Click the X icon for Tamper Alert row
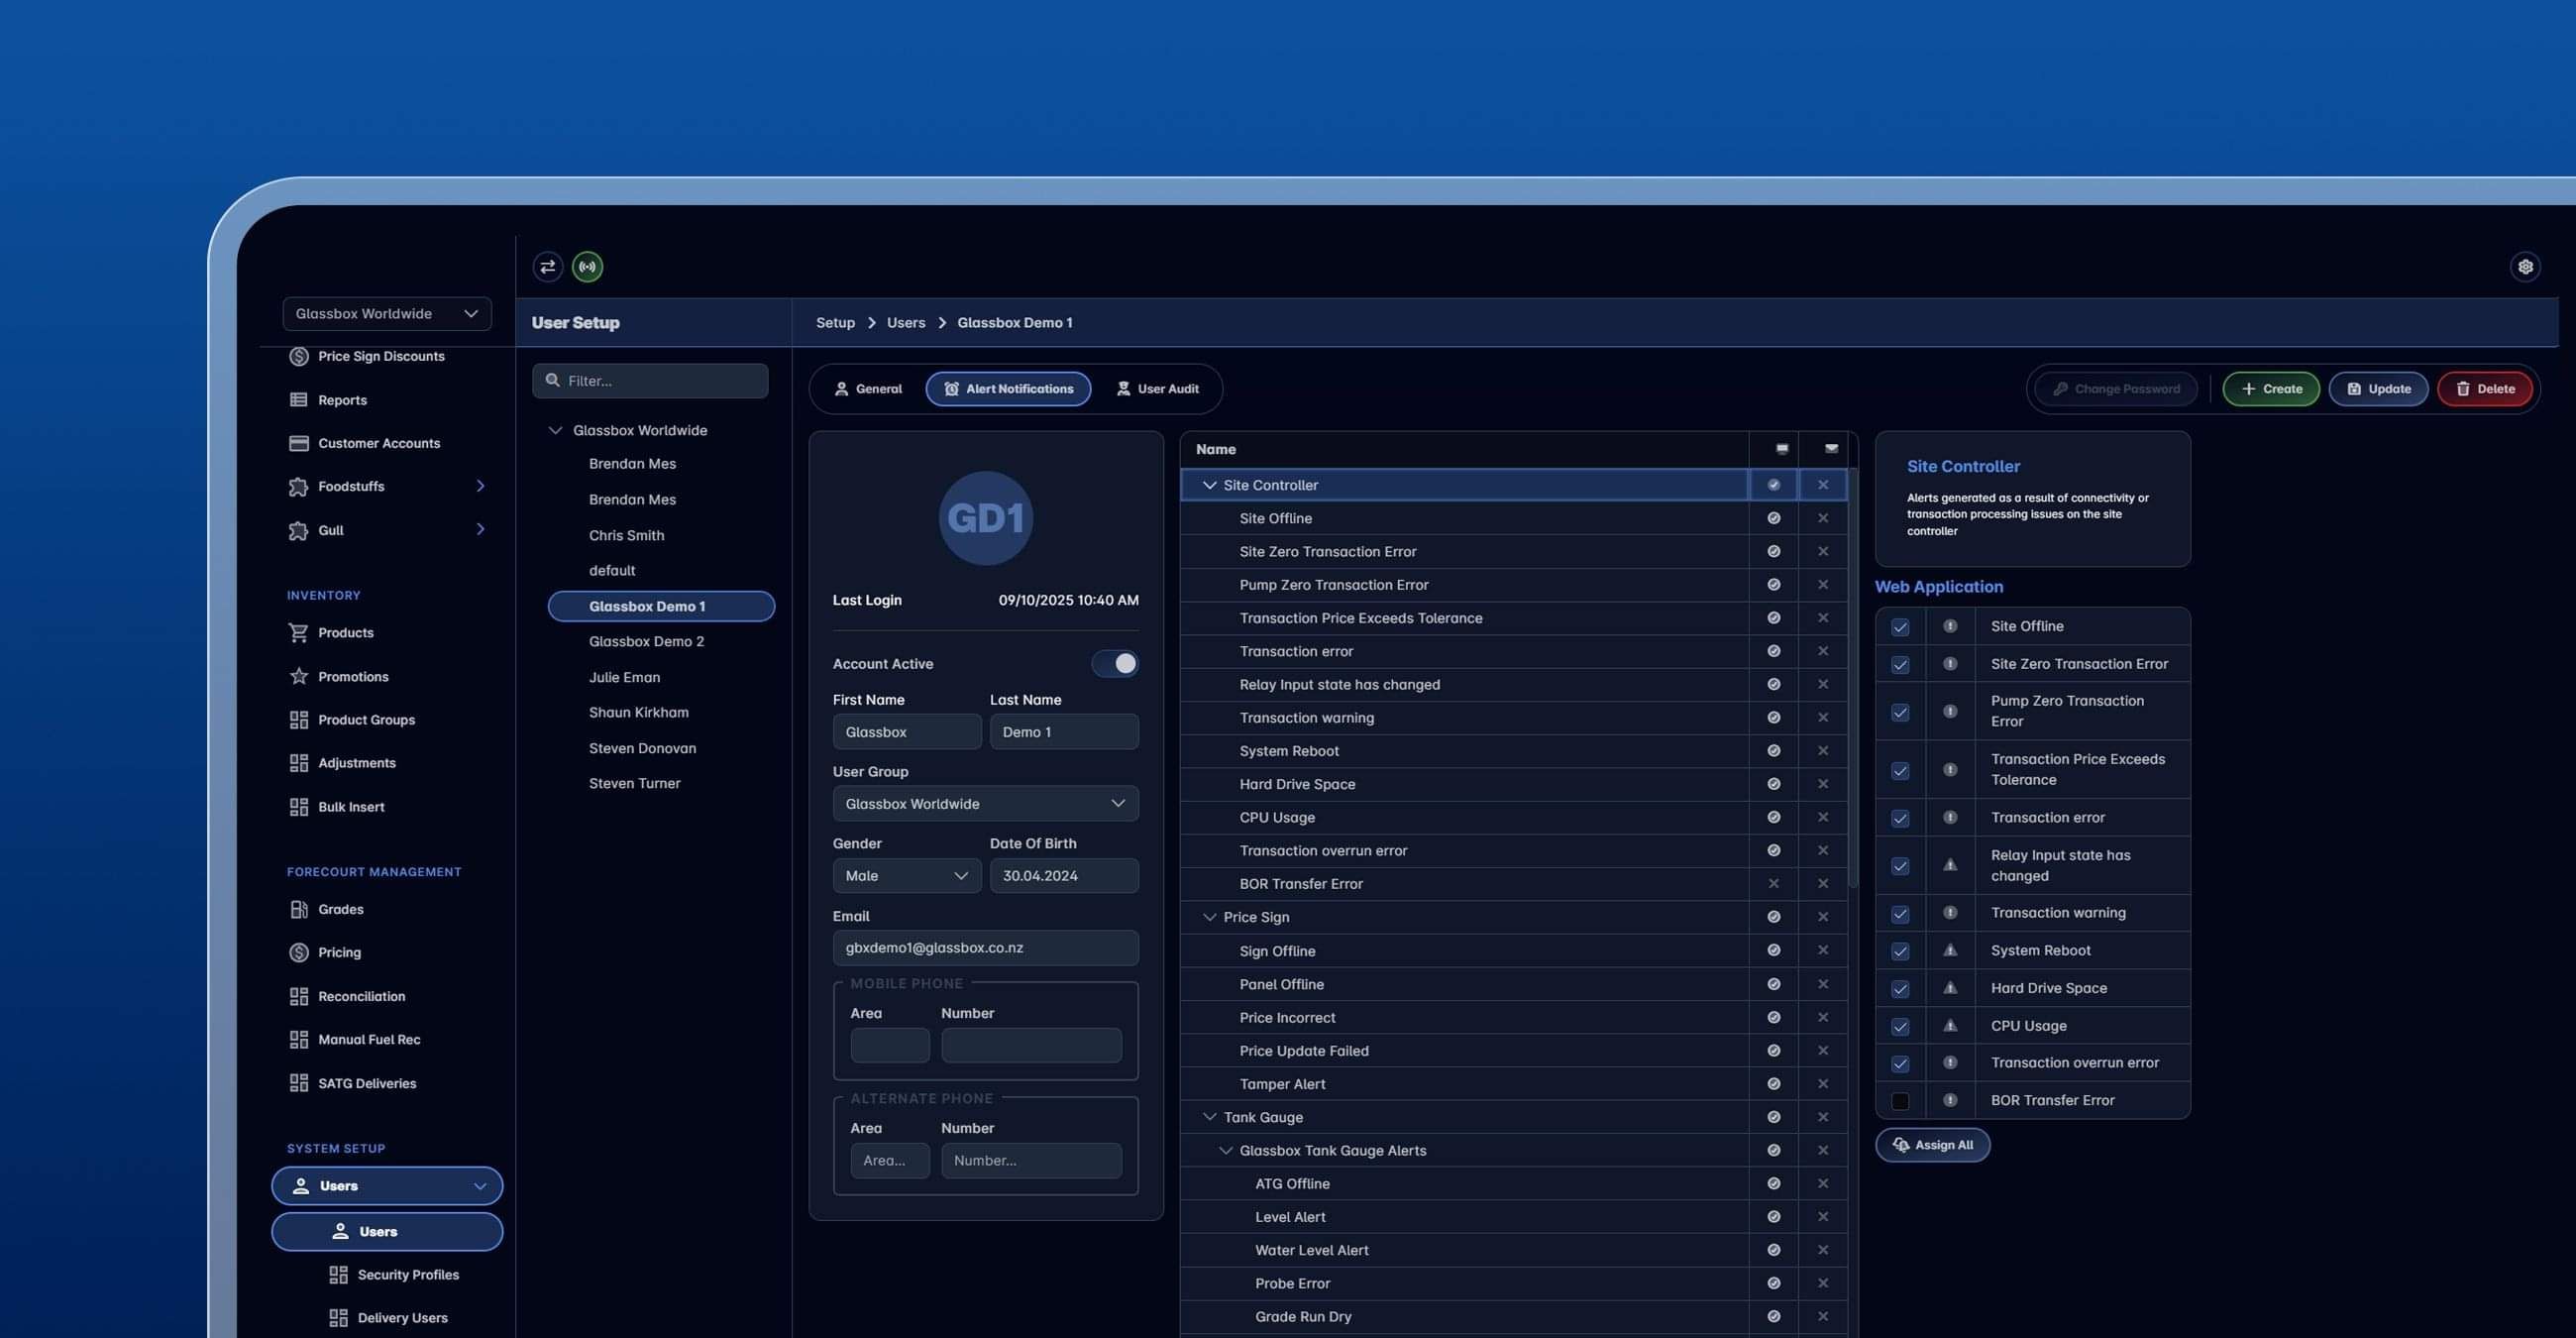 pyautogui.click(x=1823, y=1084)
